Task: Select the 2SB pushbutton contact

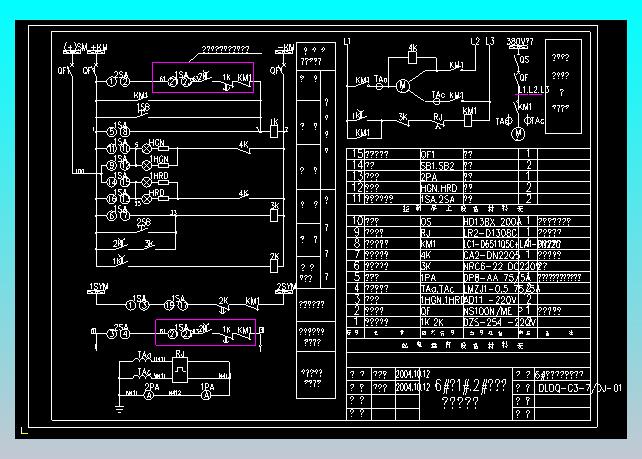Action: (143, 224)
